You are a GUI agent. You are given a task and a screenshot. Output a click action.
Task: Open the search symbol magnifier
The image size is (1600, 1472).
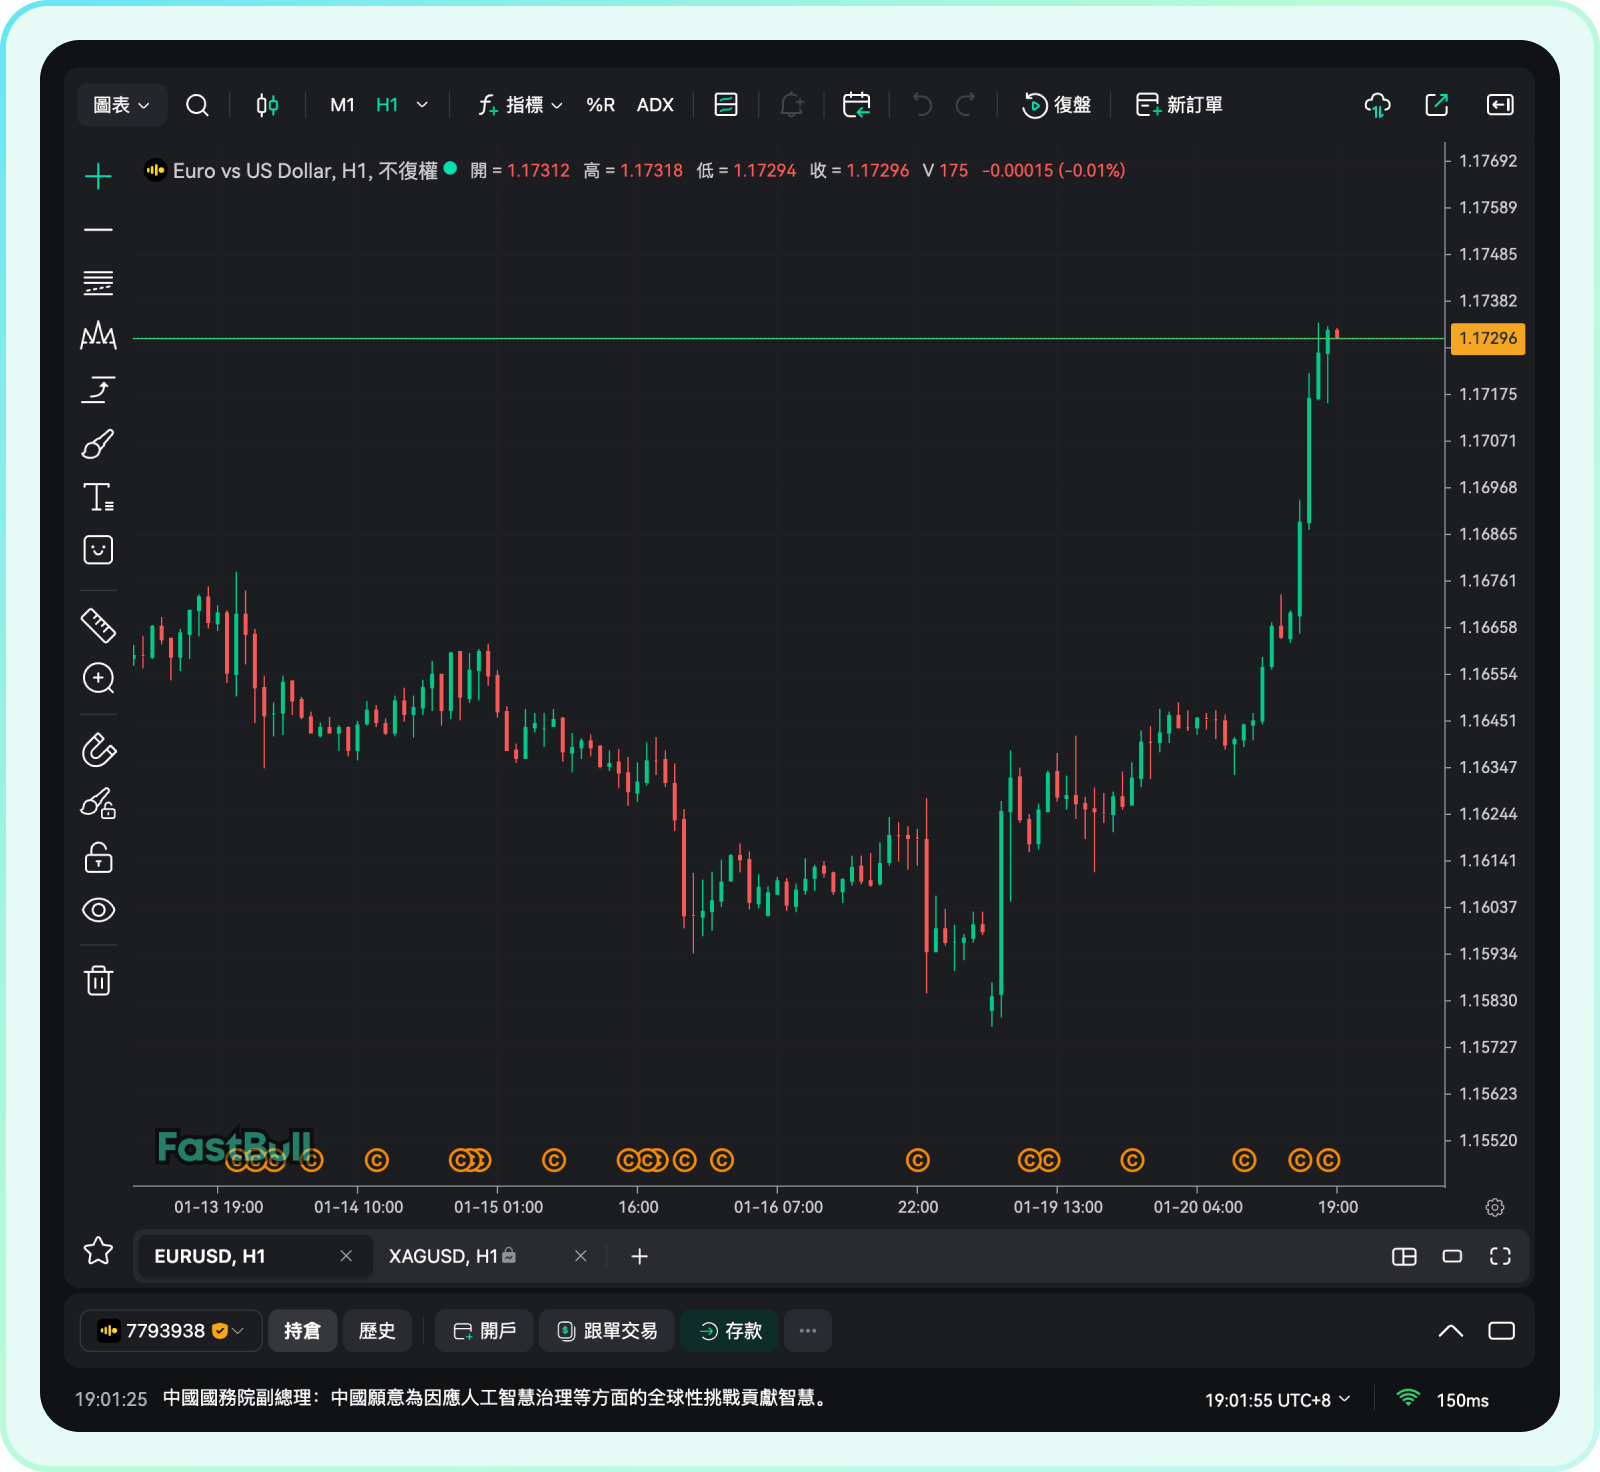coord(197,105)
